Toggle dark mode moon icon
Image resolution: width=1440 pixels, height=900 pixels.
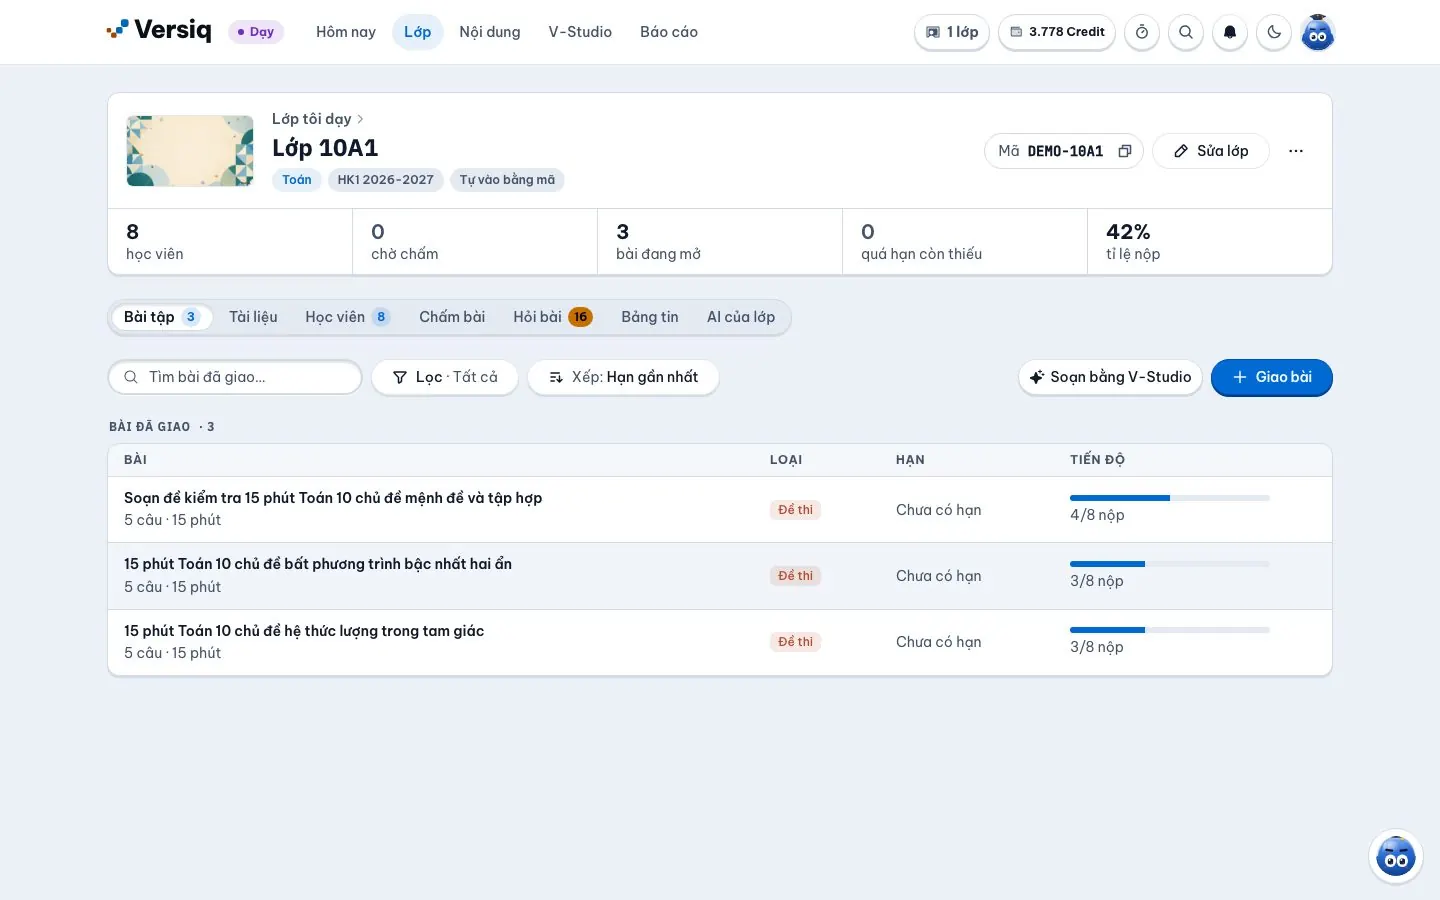1274,32
